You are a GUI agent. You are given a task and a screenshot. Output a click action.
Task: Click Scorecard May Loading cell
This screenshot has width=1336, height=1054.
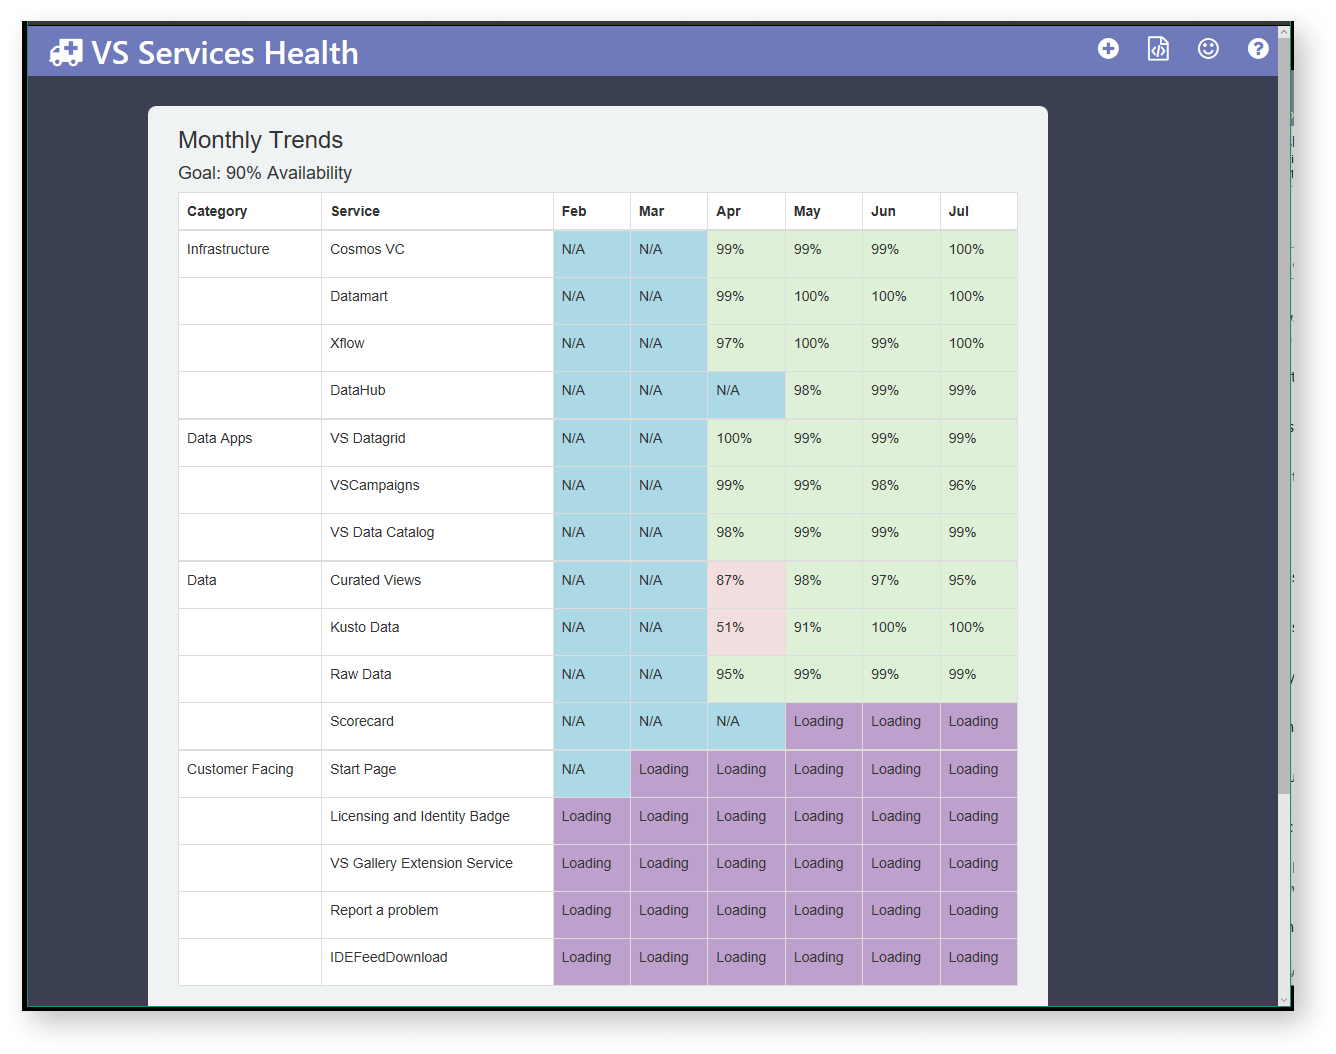[x=824, y=726]
